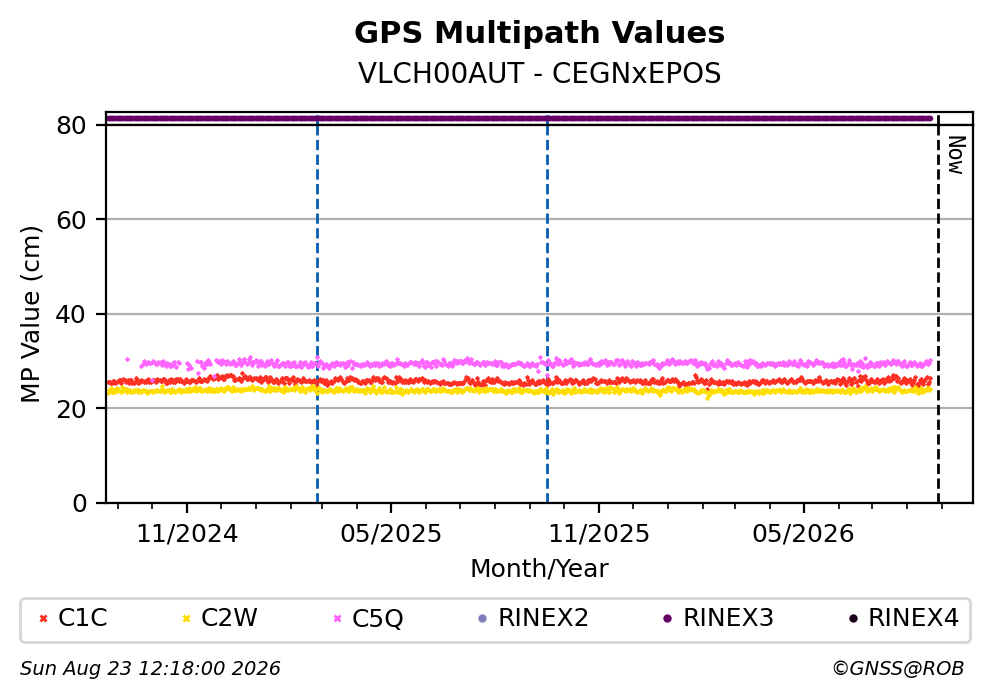Click the C1C red legend marker
The width and height of the screenshot is (993, 699).
point(43,619)
